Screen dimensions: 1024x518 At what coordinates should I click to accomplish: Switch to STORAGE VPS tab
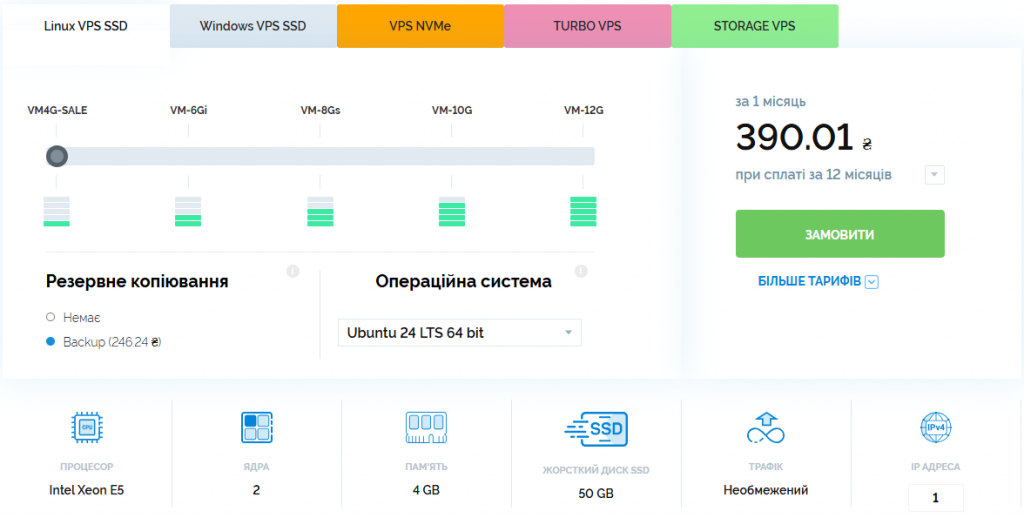point(754,26)
